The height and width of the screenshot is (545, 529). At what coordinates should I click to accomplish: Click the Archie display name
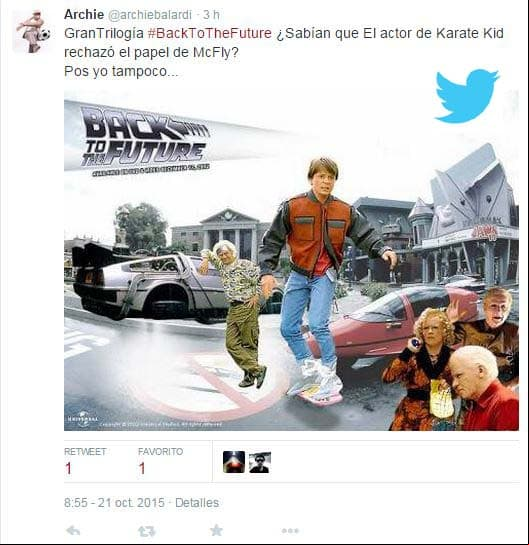click(x=84, y=14)
